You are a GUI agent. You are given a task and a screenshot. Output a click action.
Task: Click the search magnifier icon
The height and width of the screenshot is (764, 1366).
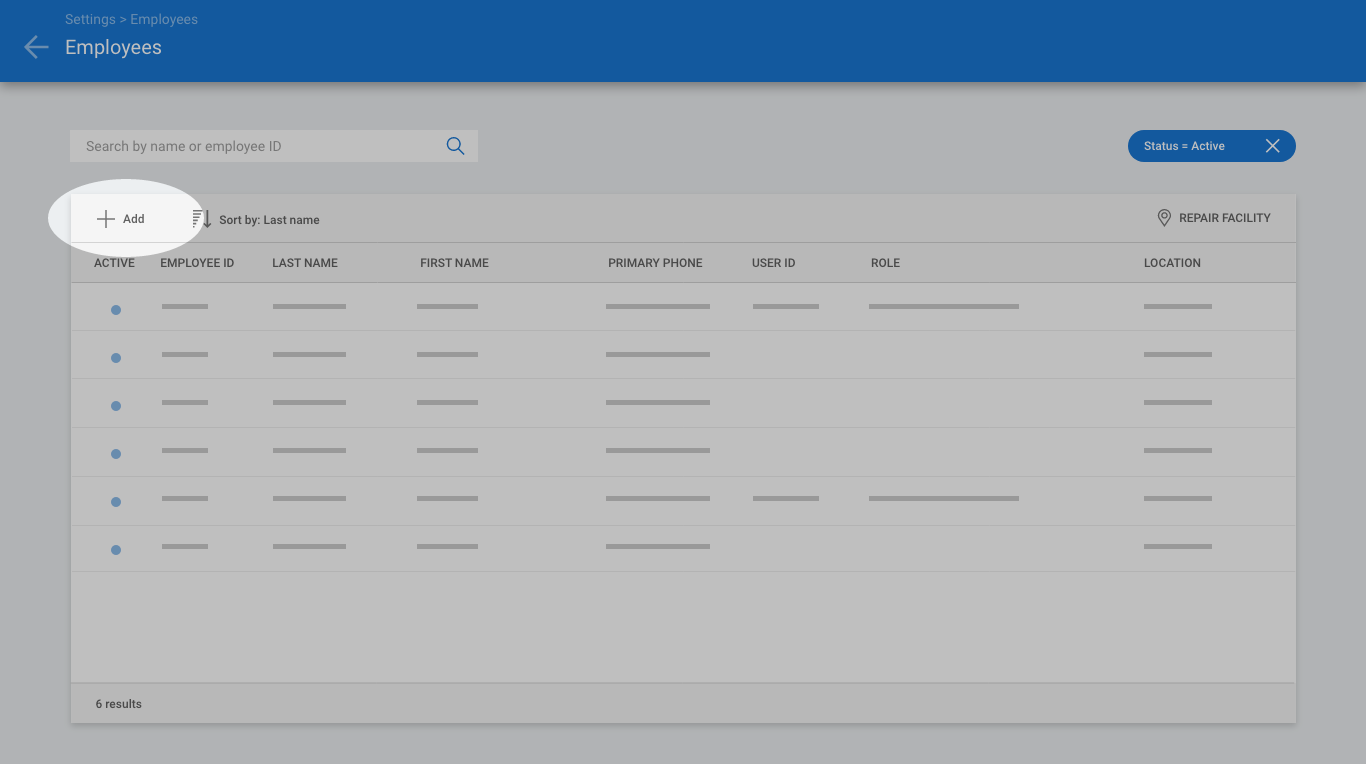pos(455,146)
